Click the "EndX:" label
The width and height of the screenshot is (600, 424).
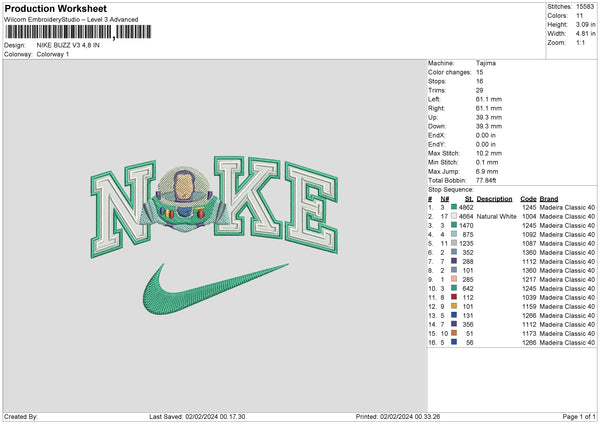(437, 135)
